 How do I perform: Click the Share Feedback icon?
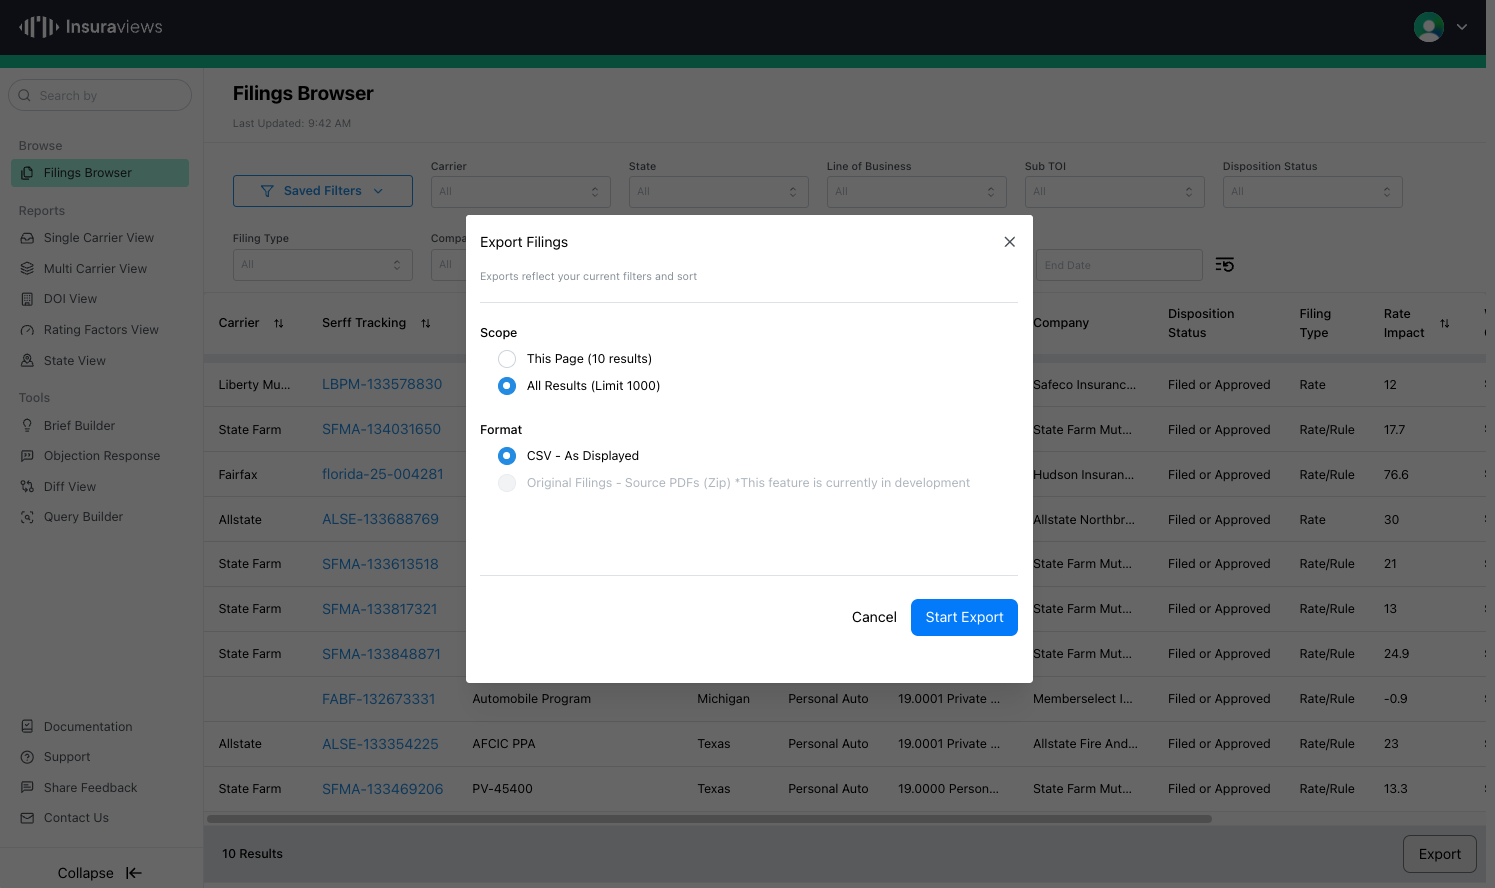(x=27, y=788)
